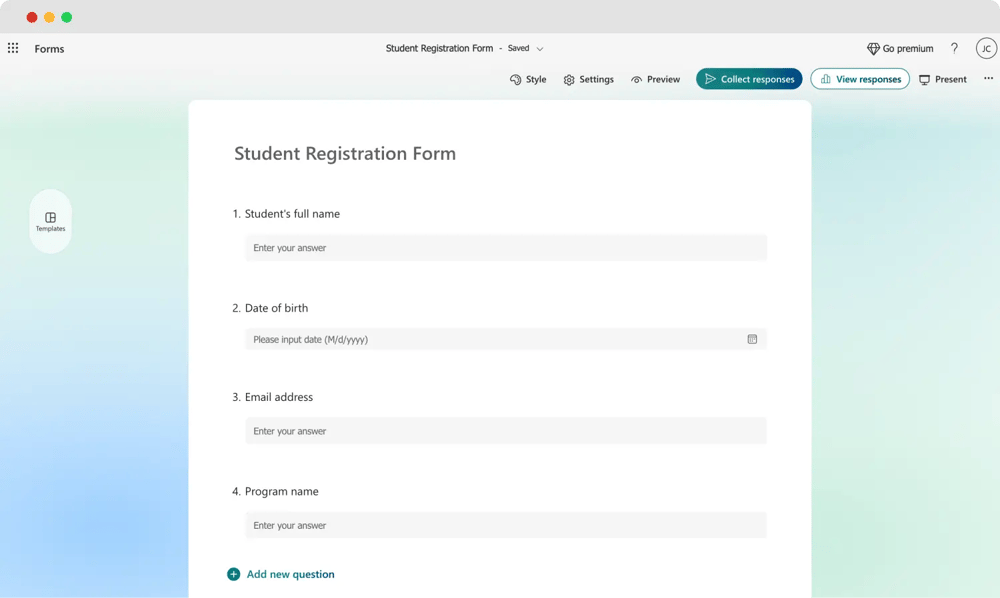The width and height of the screenshot is (1000, 598).
Task: Select the Email address answer field
Action: pyautogui.click(x=505, y=430)
